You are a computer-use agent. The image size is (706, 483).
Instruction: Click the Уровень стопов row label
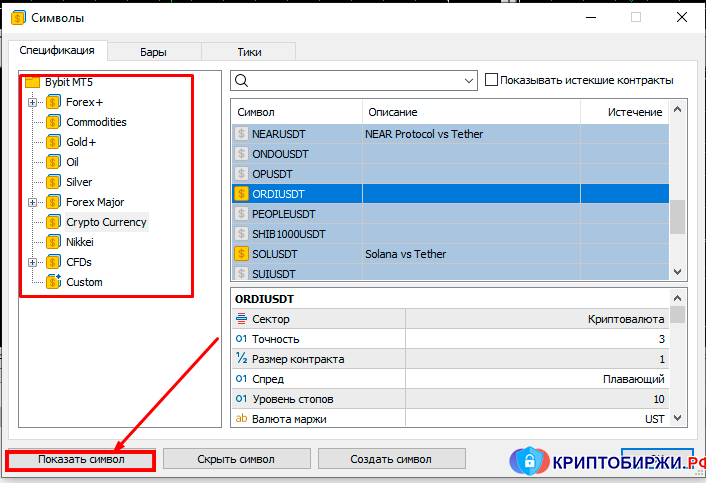pos(293,399)
